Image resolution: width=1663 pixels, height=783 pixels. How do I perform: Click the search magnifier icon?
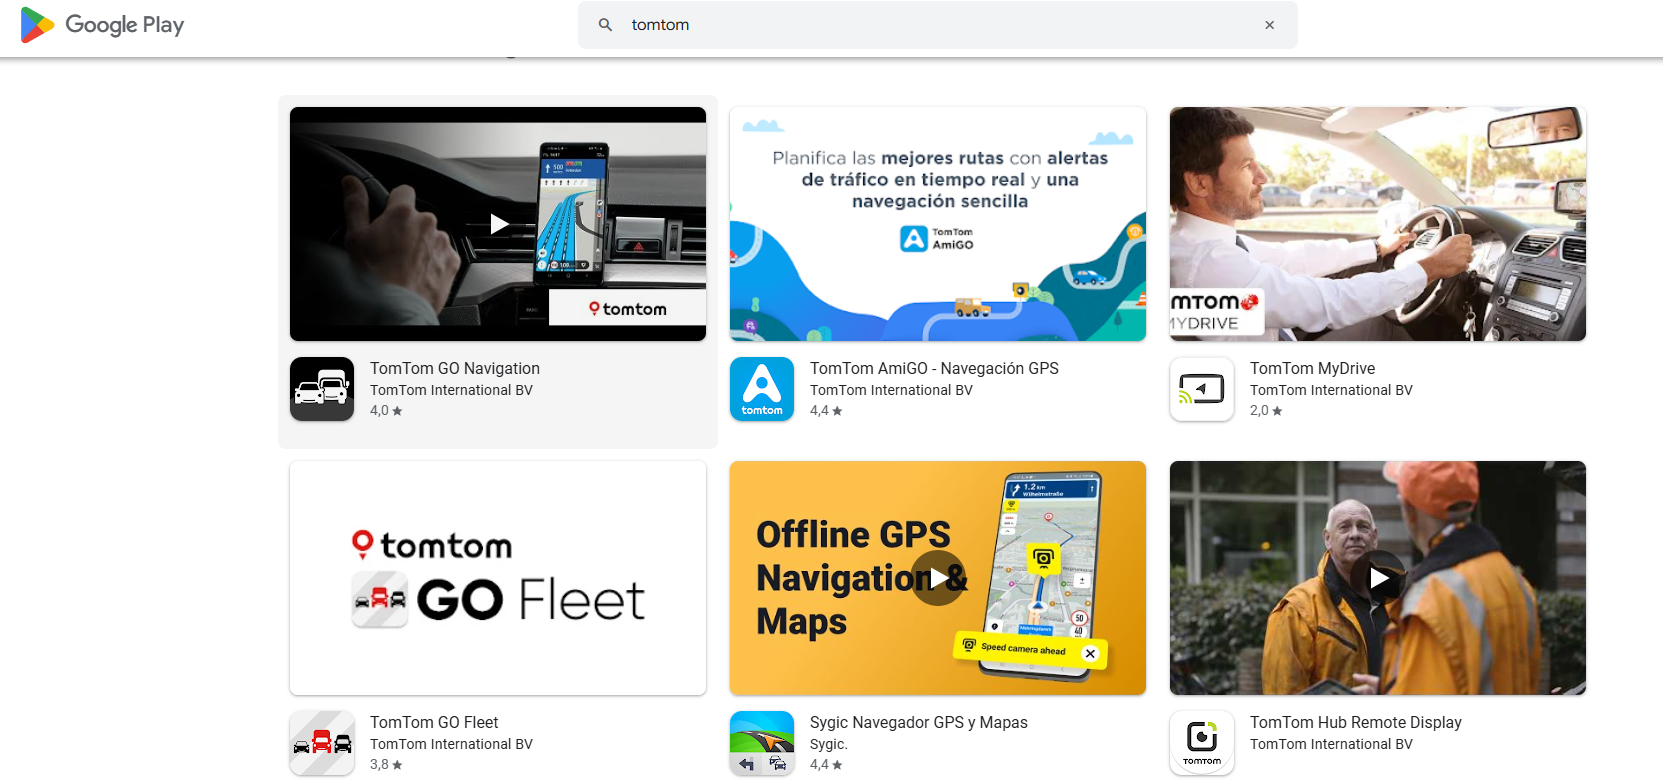605,25
